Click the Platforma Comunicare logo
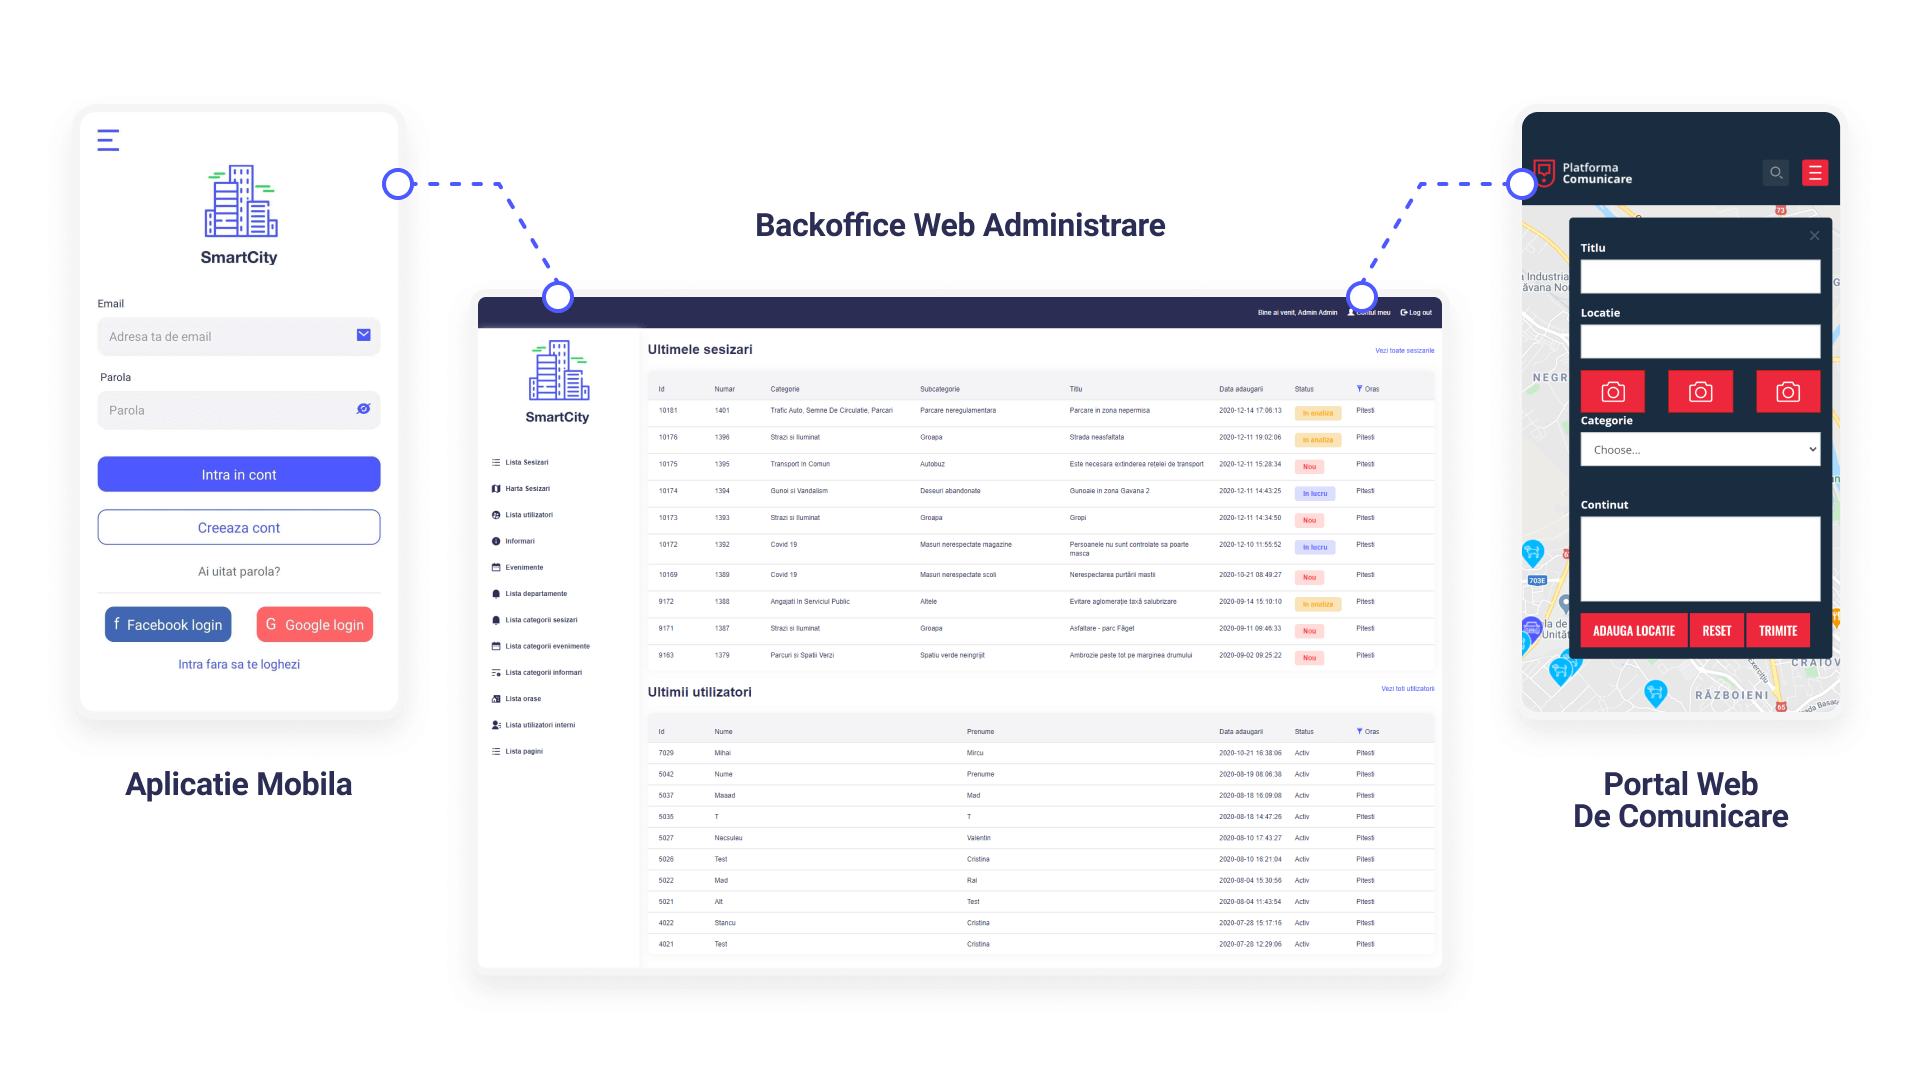This screenshot has height=1080, width=1920. click(x=1583, y=173)
